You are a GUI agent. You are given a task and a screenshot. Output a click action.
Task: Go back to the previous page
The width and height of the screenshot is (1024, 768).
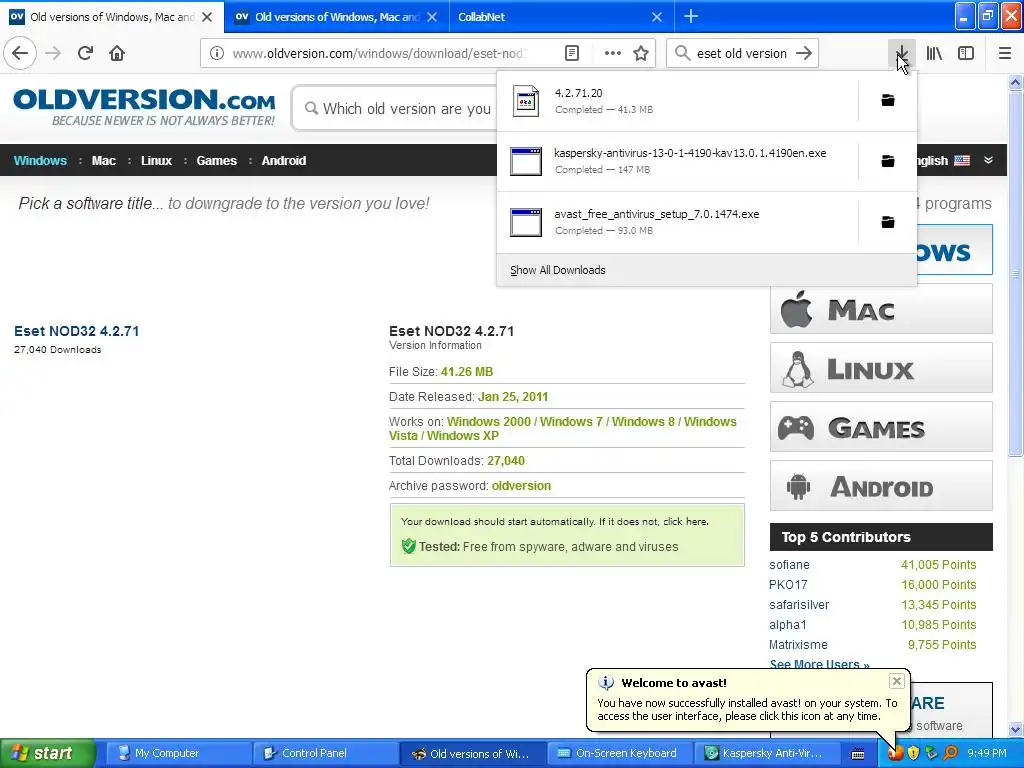coord(20,53)
